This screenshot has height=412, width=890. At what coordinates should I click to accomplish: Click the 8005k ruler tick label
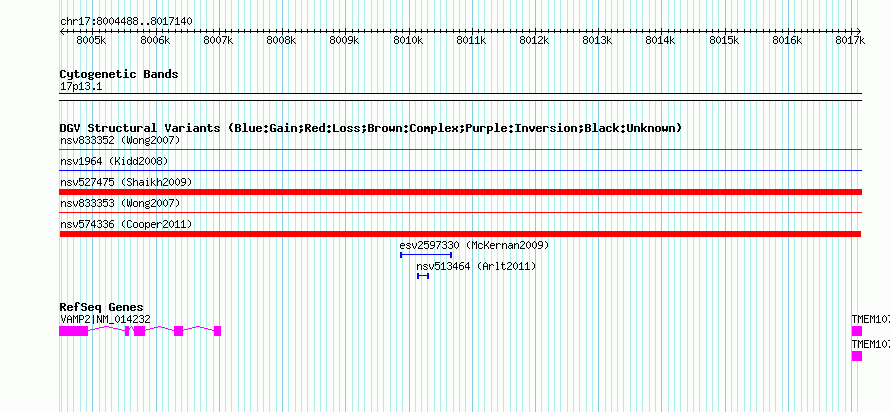[91, 40]
